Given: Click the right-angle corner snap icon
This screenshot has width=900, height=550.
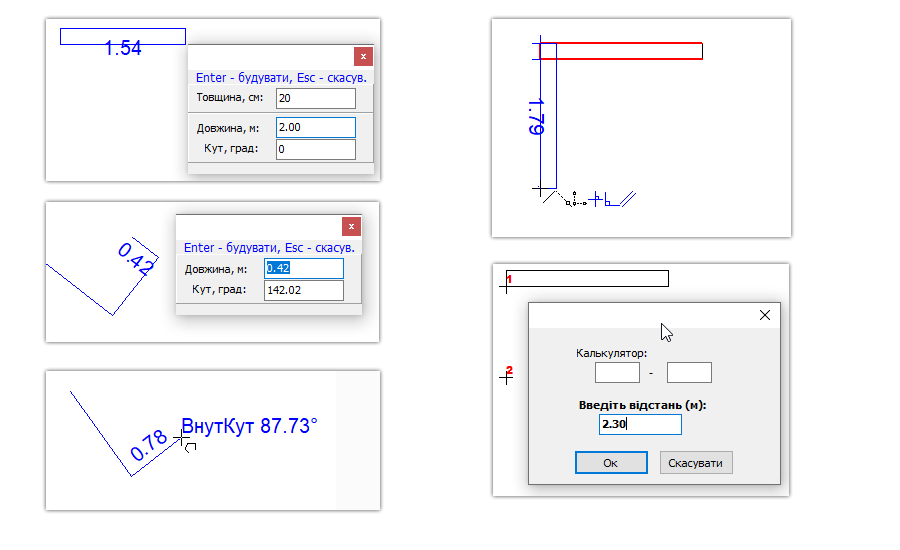Looking at the screenshot, I should [x=611, y=201].
